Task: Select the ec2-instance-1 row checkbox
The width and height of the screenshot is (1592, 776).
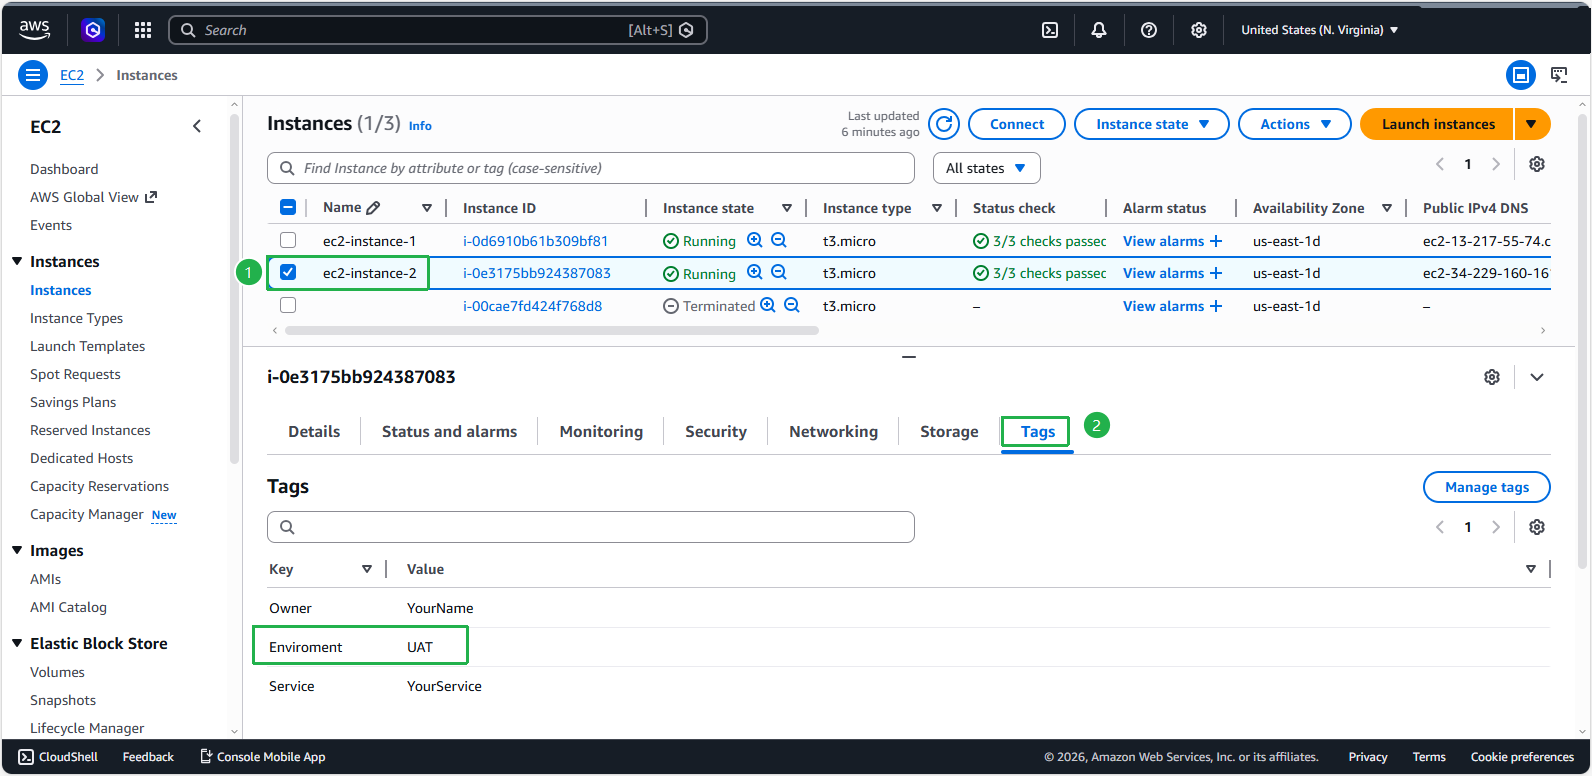Action: coord(288,240)
